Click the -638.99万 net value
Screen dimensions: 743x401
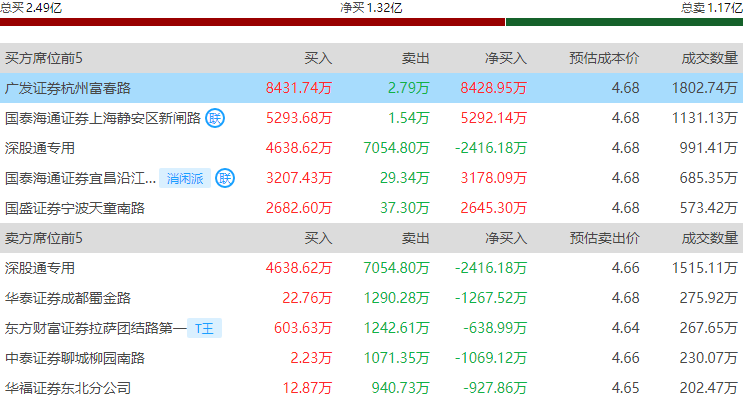click(495, 328)
